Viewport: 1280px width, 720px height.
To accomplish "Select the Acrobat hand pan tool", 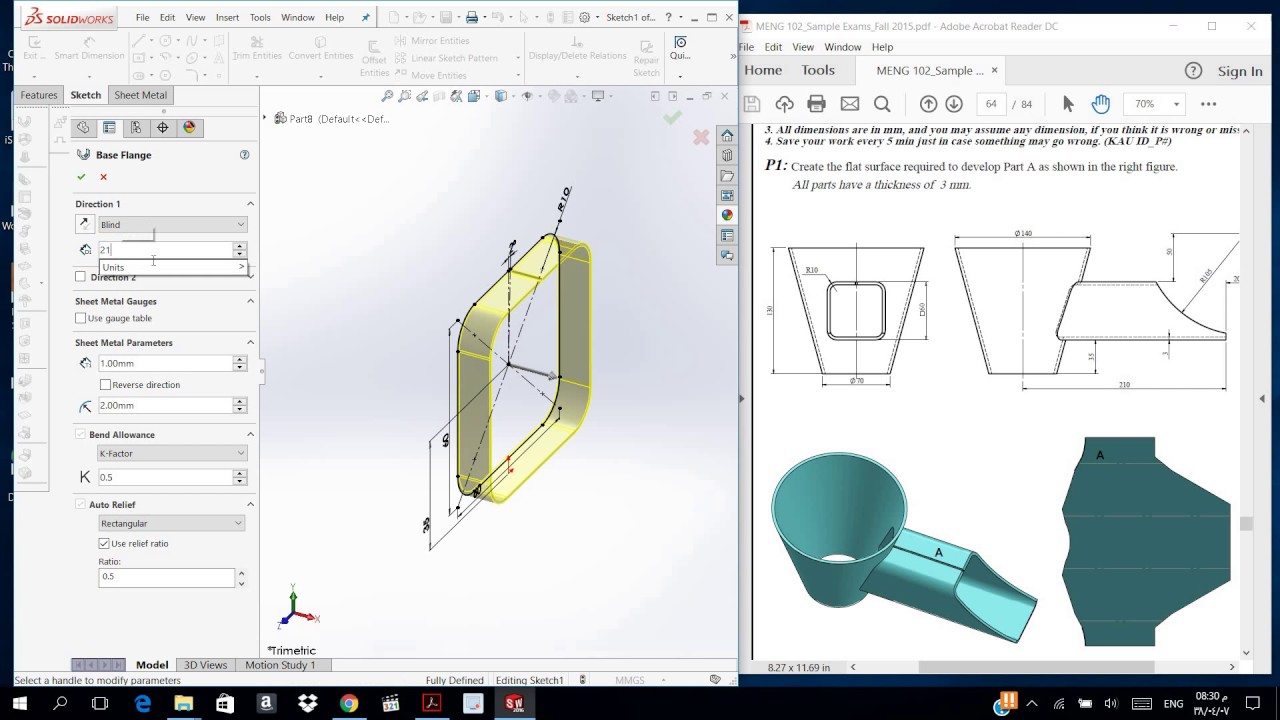I will tap(1100, 104).
